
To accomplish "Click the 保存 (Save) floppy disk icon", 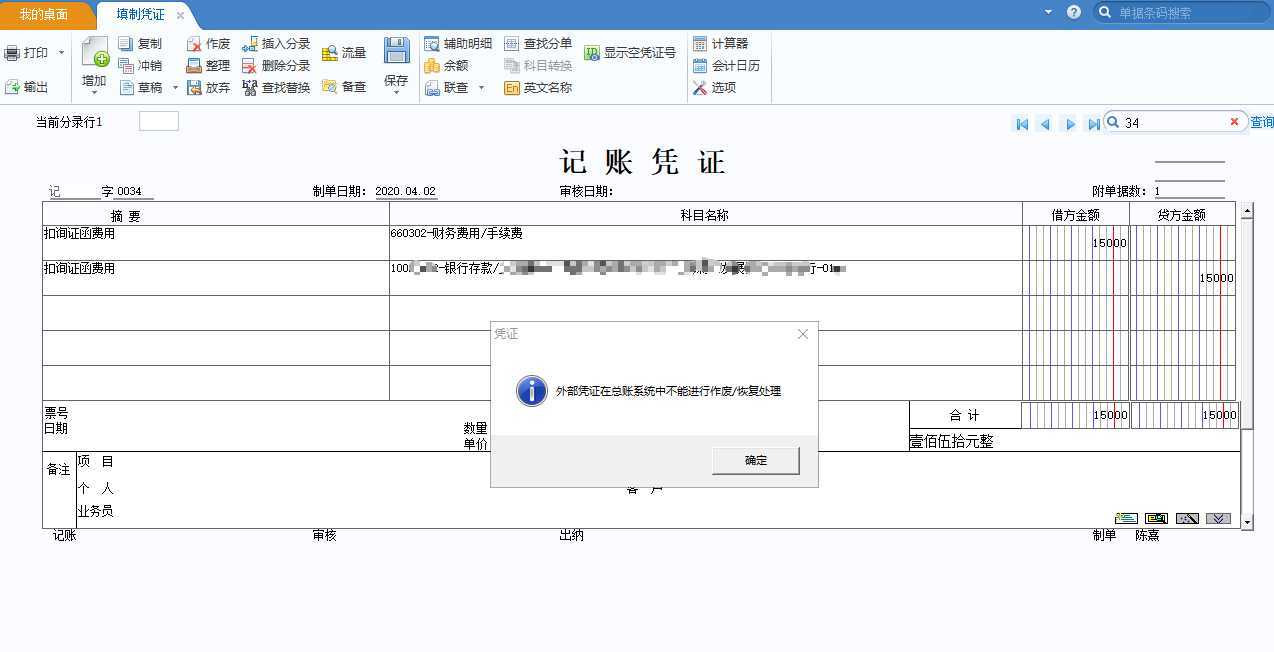I will (396, 52).
